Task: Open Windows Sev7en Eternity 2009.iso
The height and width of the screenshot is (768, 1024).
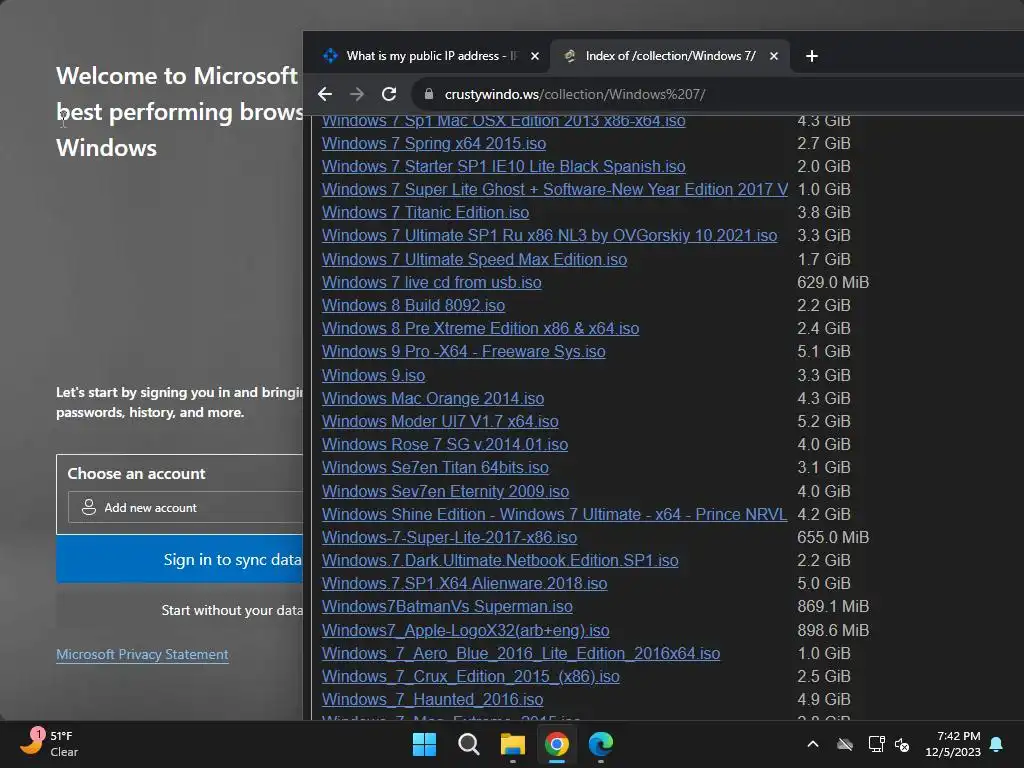Action: coord(445,491)
